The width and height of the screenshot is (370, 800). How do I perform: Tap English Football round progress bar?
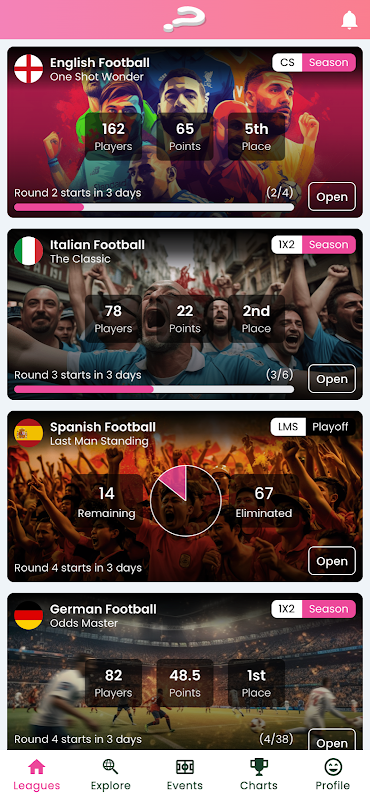(154, 207)
